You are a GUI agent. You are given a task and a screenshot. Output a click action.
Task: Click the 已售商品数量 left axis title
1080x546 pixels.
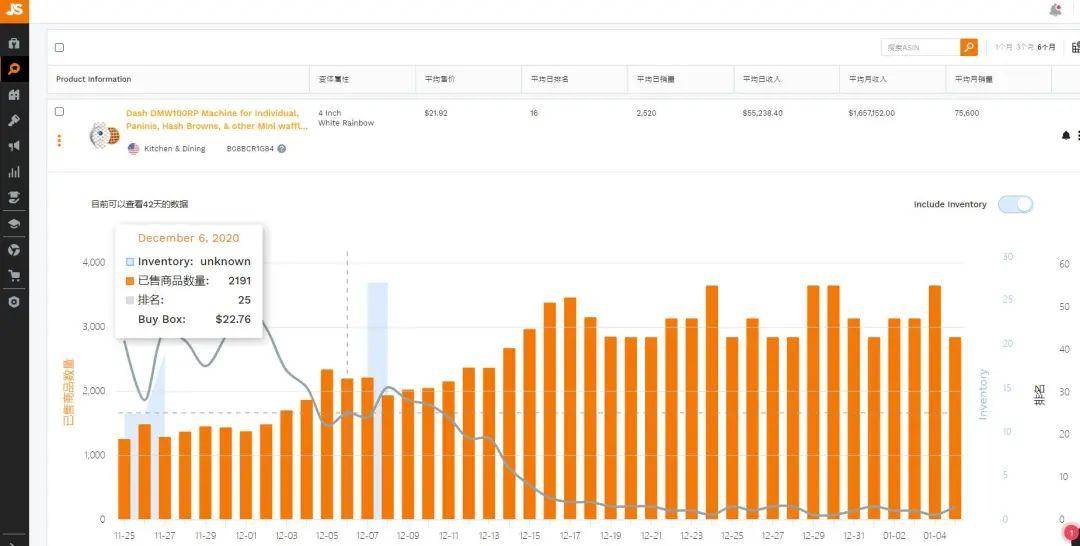(x=68, y=391)
